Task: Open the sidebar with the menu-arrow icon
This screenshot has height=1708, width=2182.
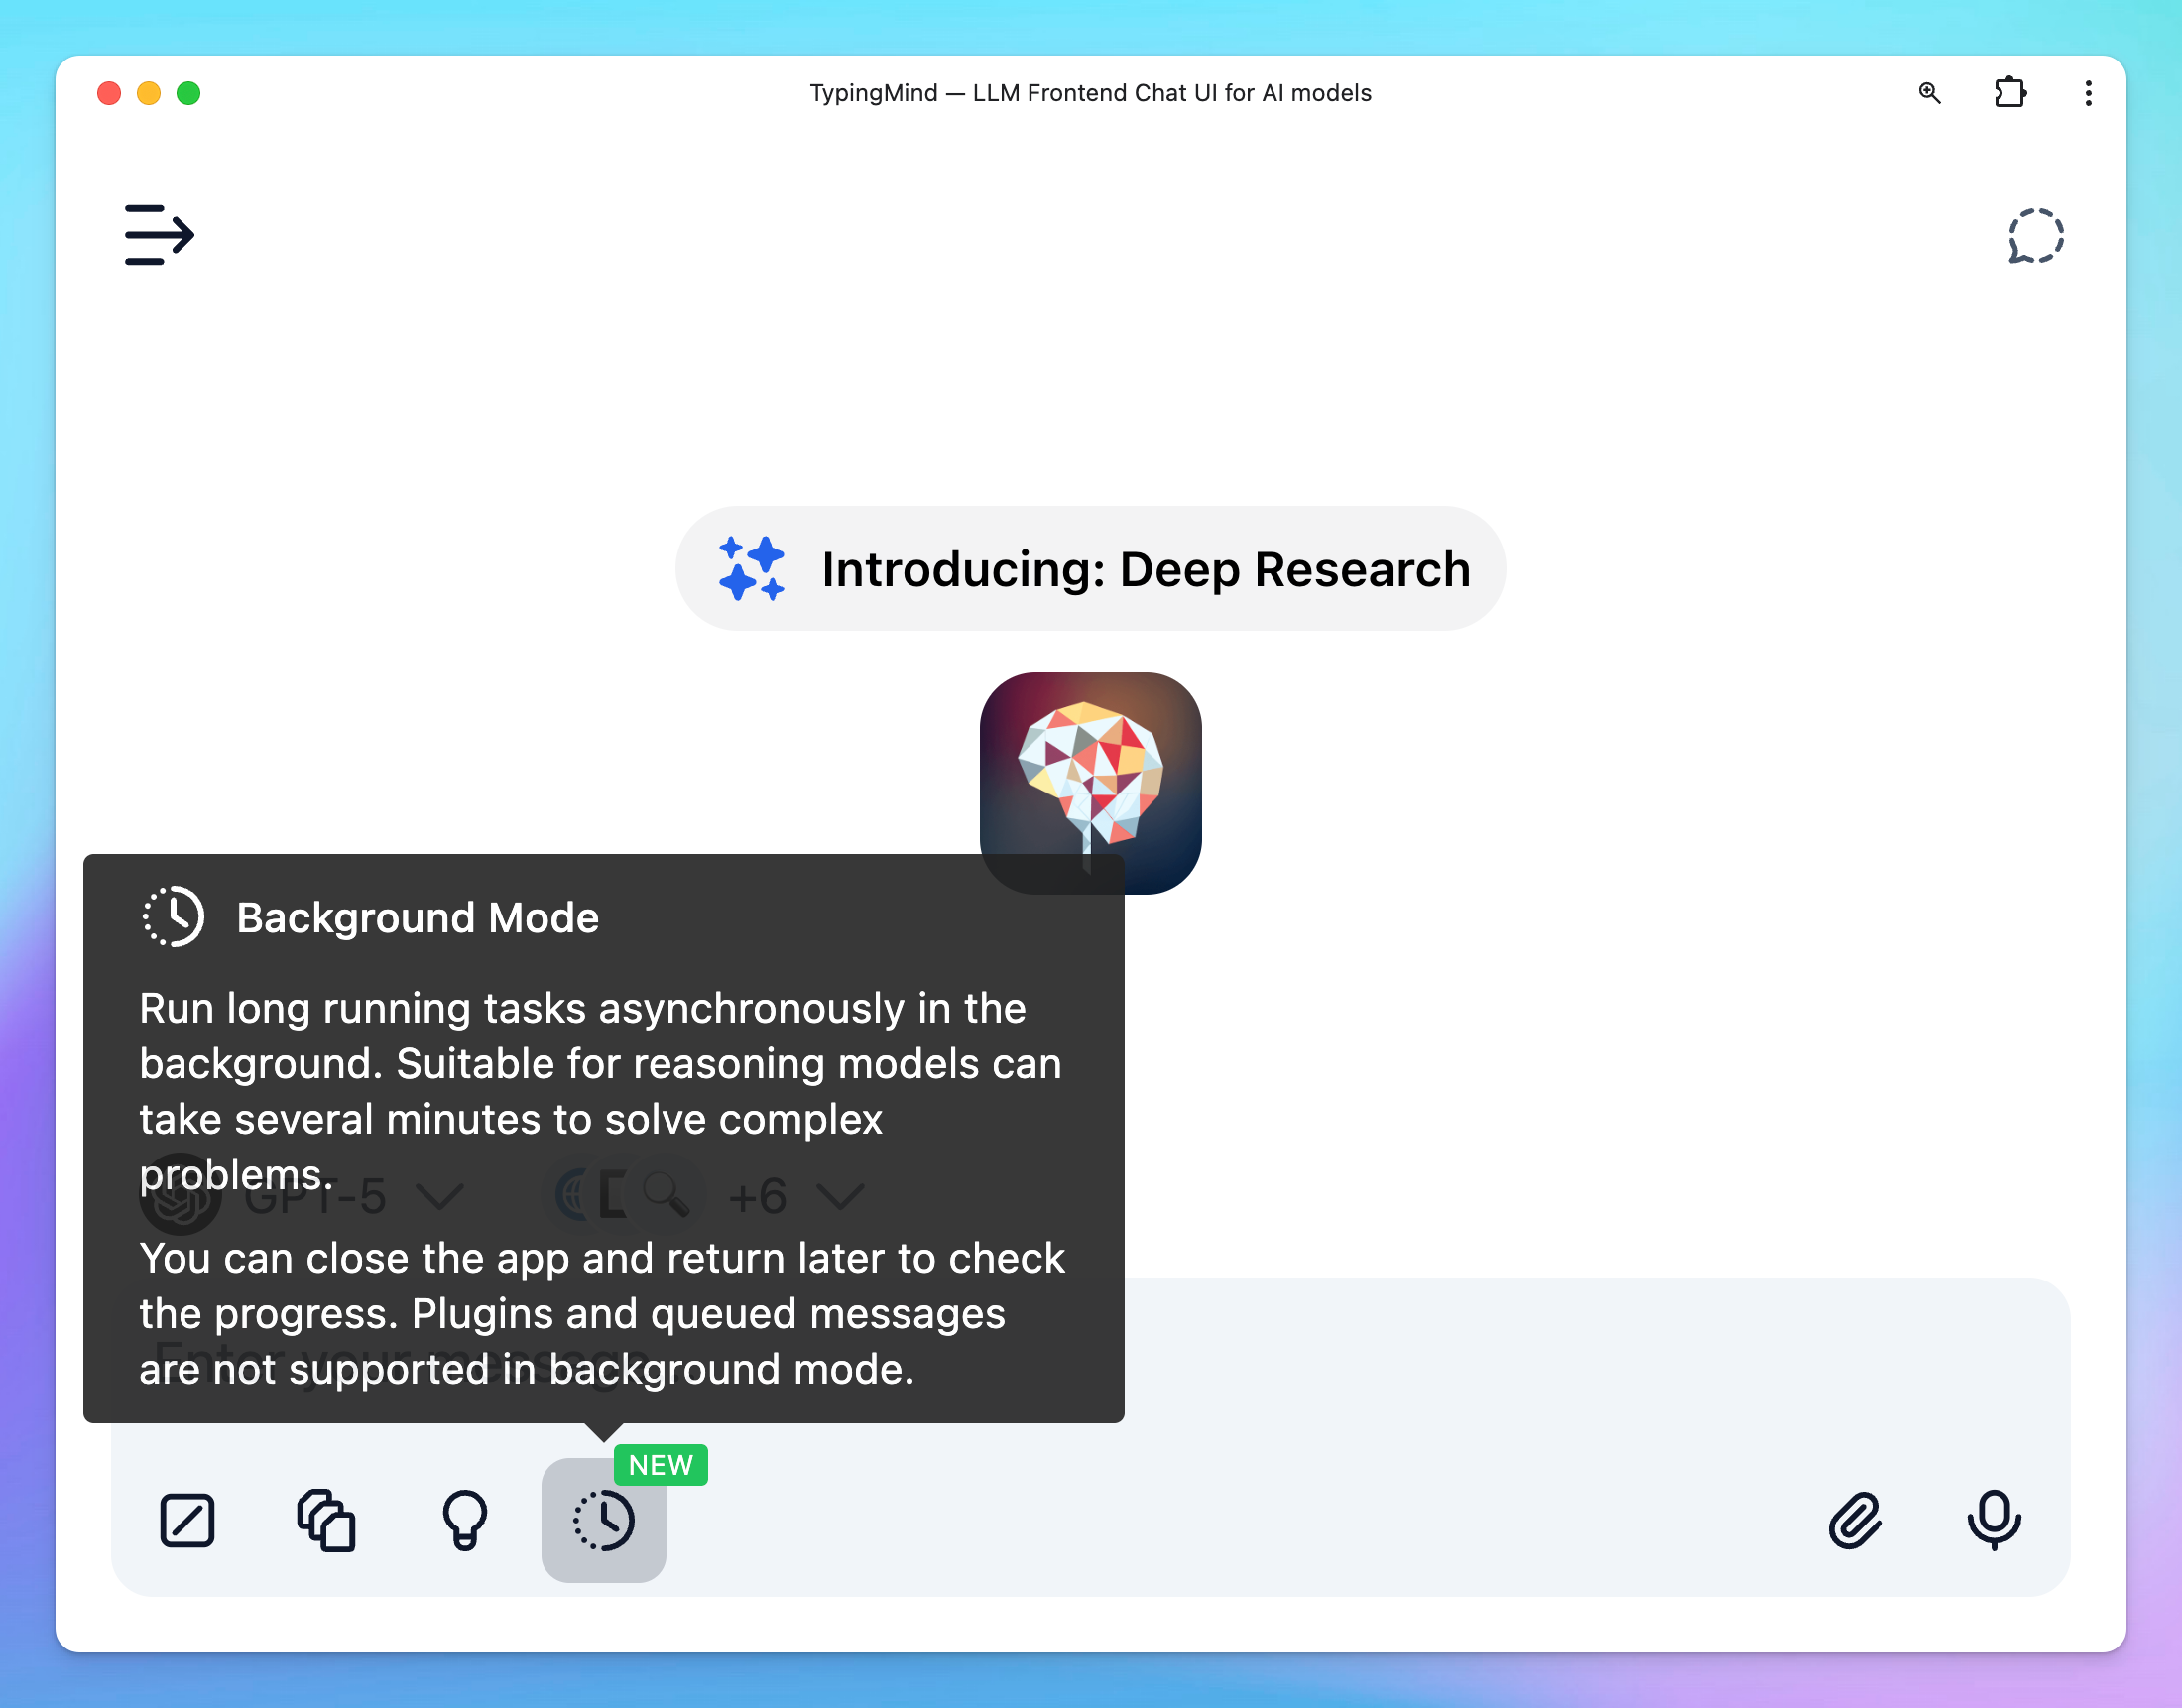Action: pyautogui.click(x=158, y=235)
